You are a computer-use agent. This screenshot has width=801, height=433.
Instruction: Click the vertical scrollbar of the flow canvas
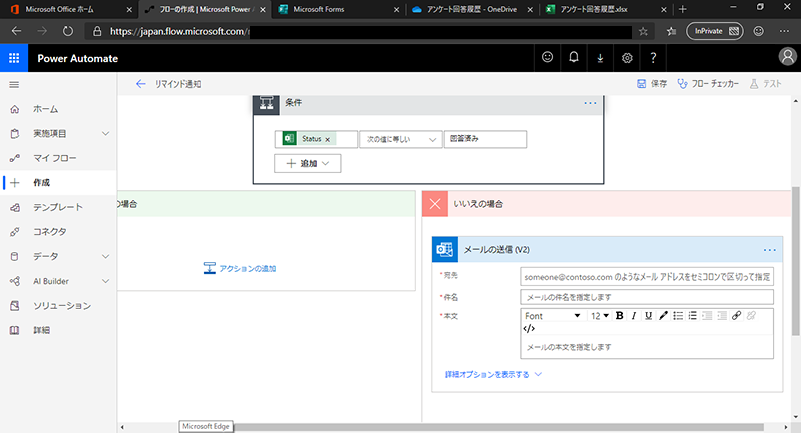click(796, 261)
